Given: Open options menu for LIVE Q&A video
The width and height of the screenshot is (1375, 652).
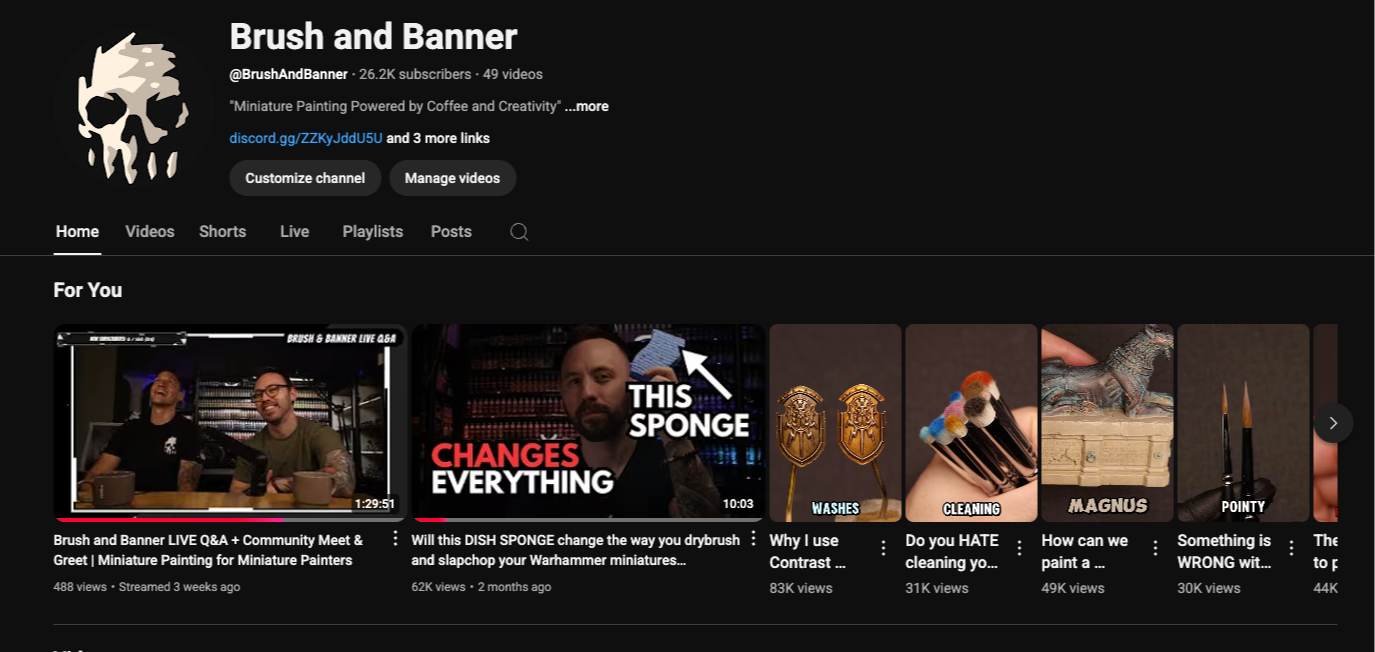Looking at the screenshot, I should [x=395, y=539].
